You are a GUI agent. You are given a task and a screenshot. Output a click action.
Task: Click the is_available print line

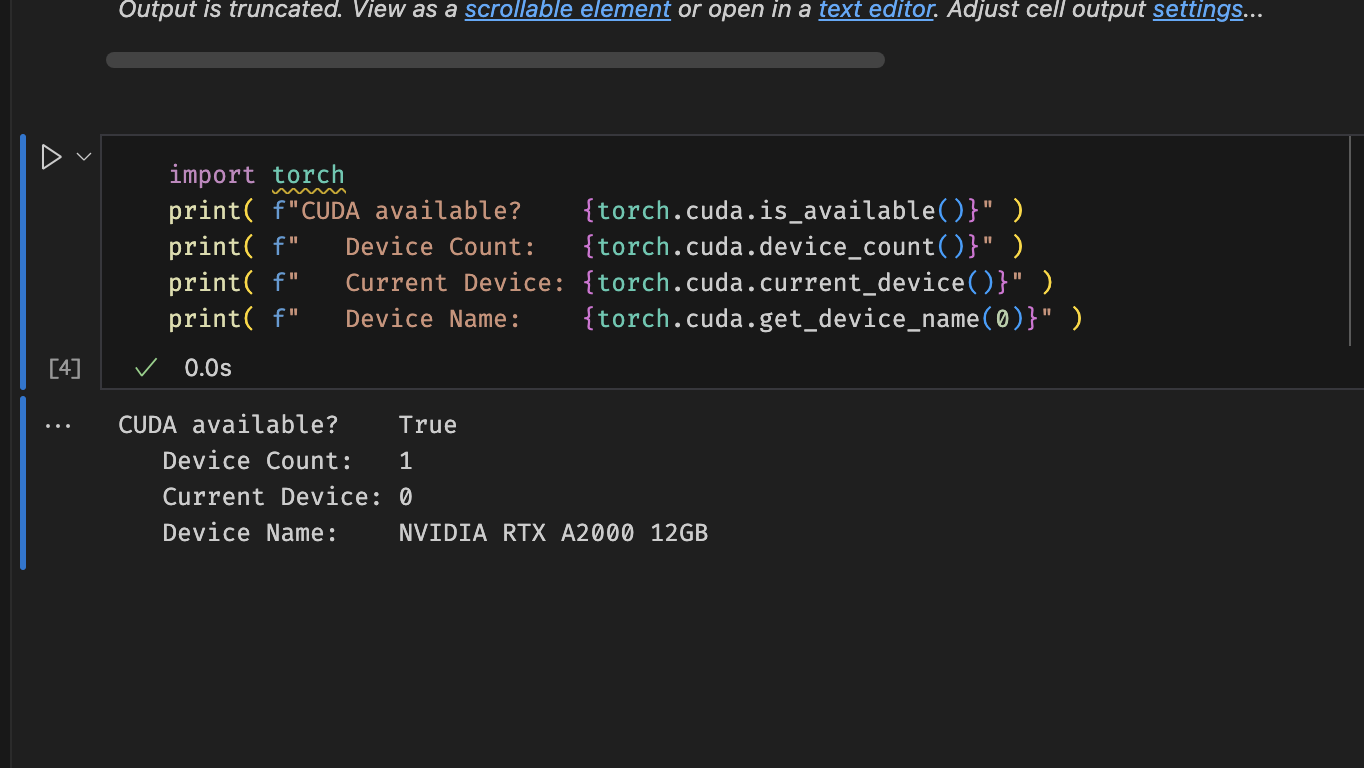point(596,211)
